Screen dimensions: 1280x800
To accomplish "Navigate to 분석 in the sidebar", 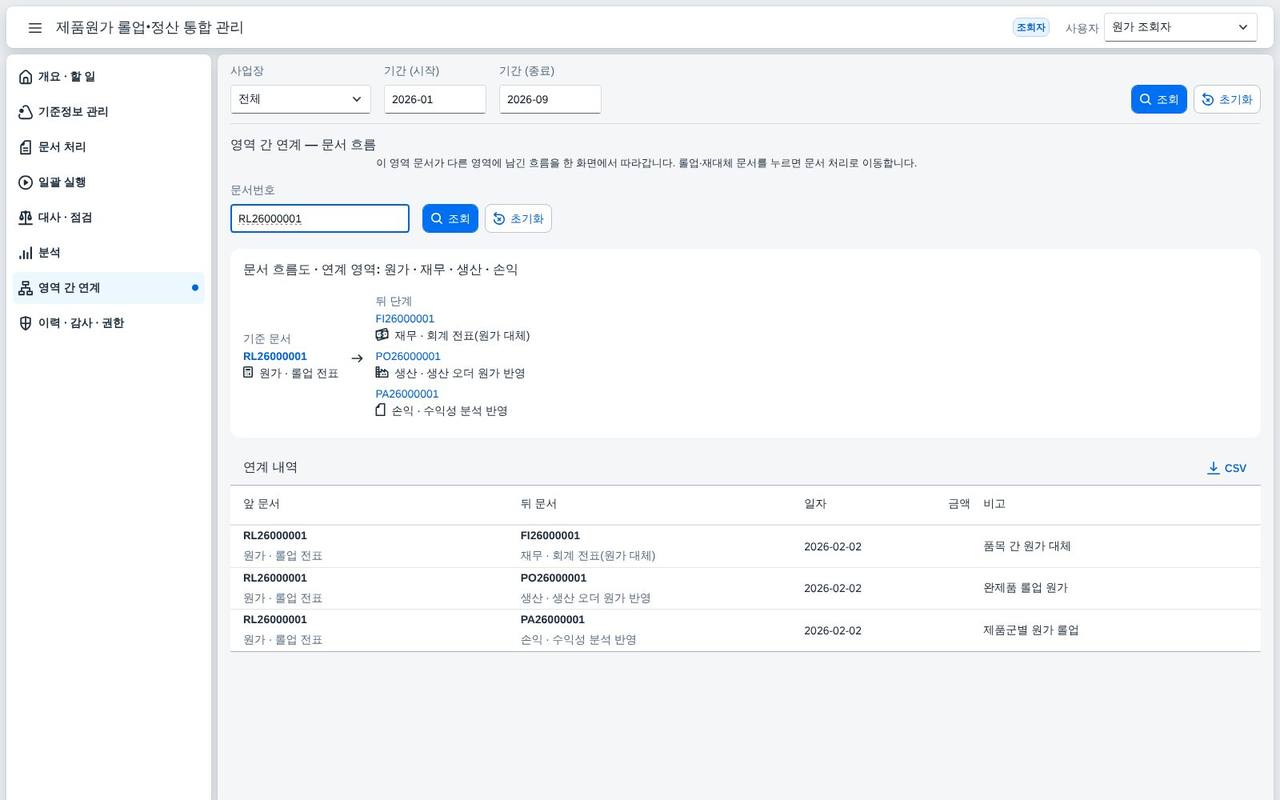I will (x=109, y=253).
